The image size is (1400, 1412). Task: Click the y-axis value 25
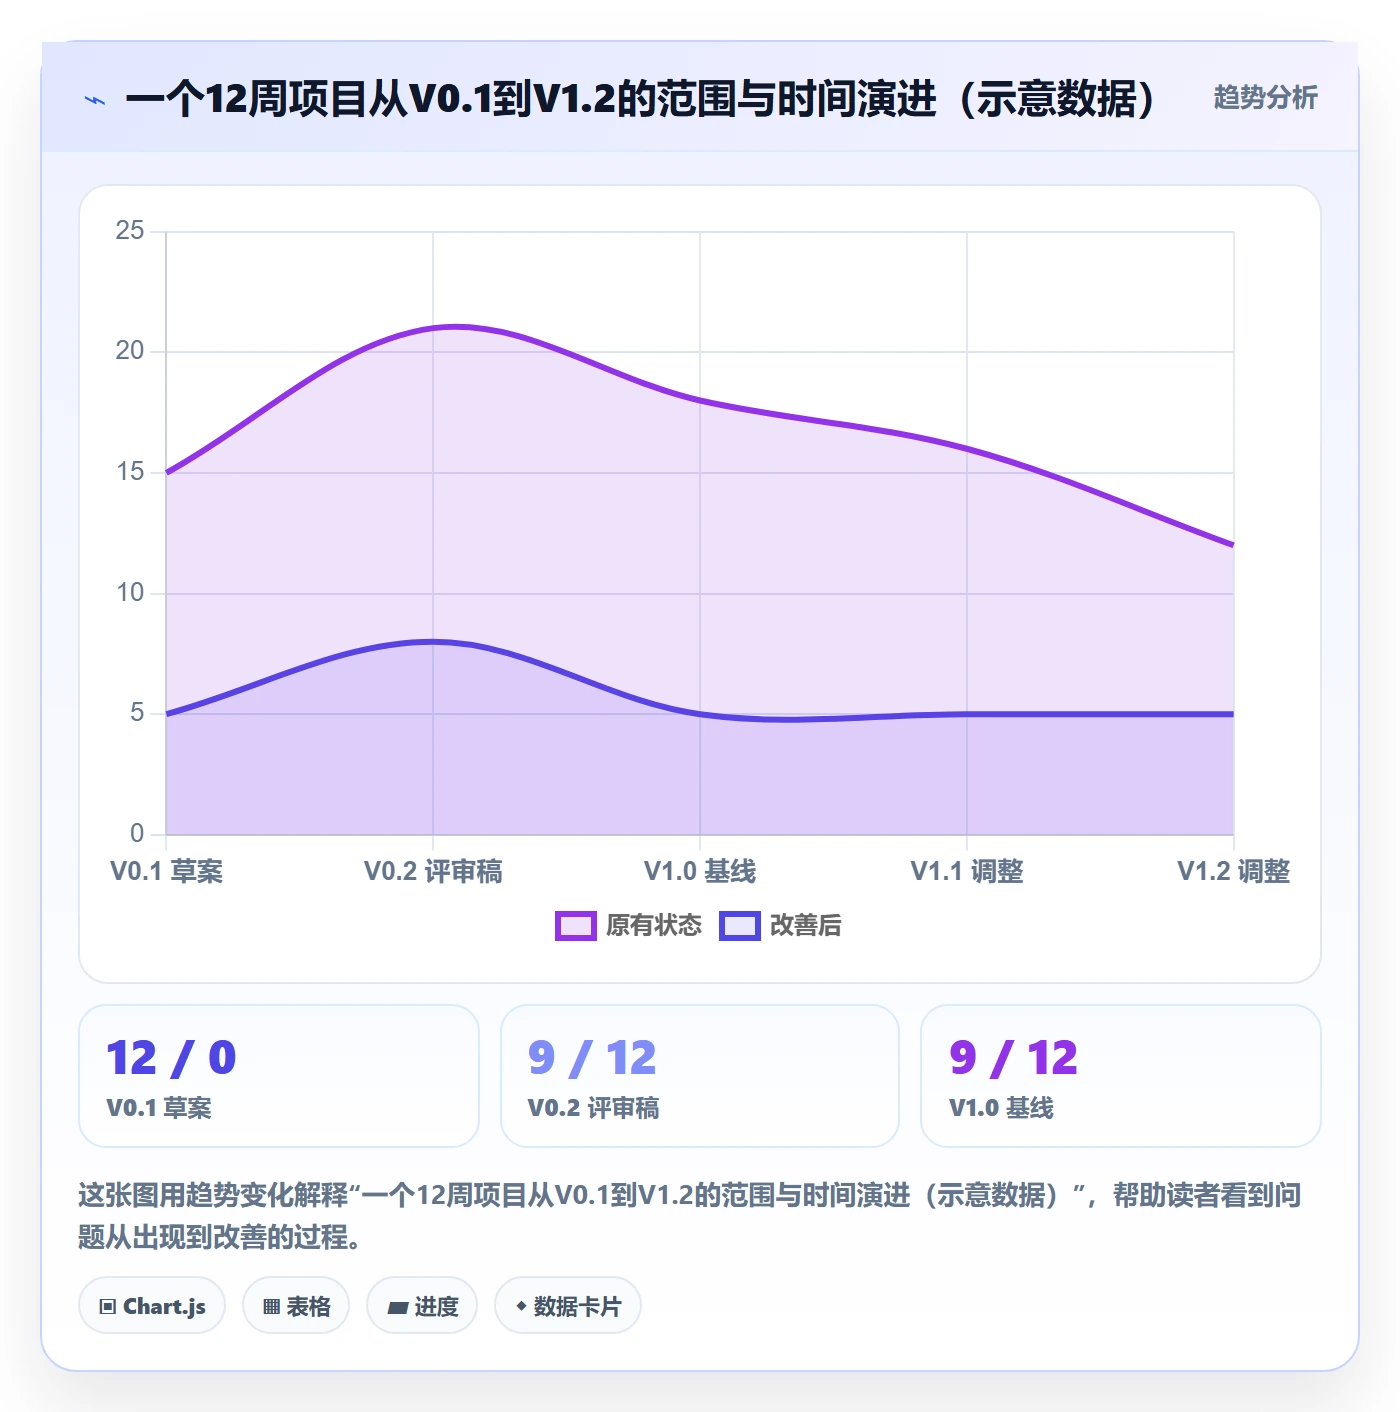click(130, 231)
